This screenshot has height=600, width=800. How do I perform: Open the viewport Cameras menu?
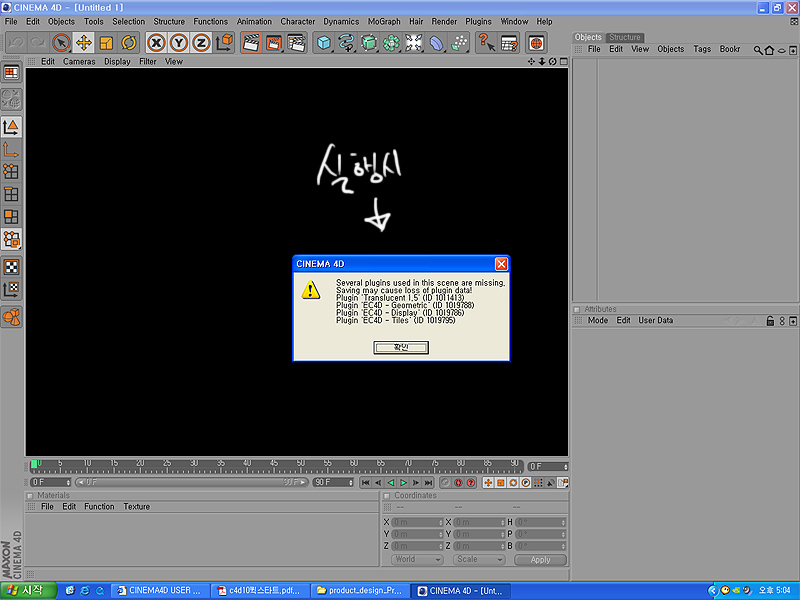(x=79, y=61)
